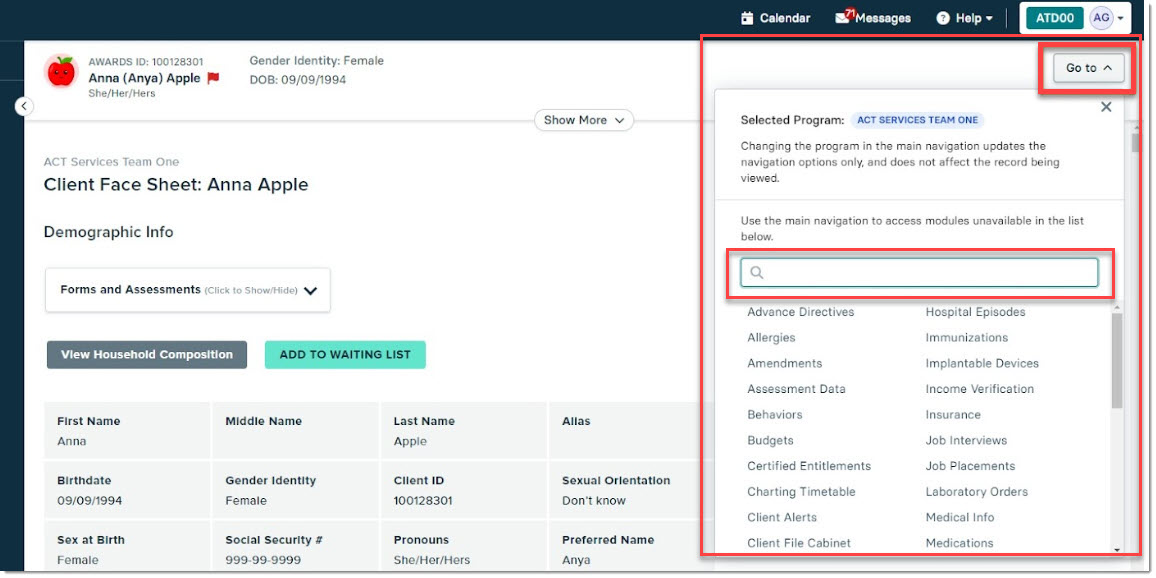Open Client Alerts module
1156x578 pixels.
[x=782, y=518]
